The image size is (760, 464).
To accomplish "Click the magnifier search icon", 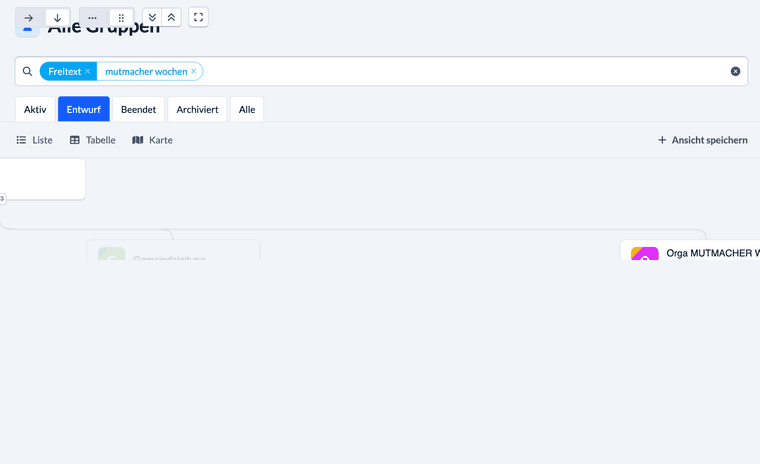I will 28,71.
